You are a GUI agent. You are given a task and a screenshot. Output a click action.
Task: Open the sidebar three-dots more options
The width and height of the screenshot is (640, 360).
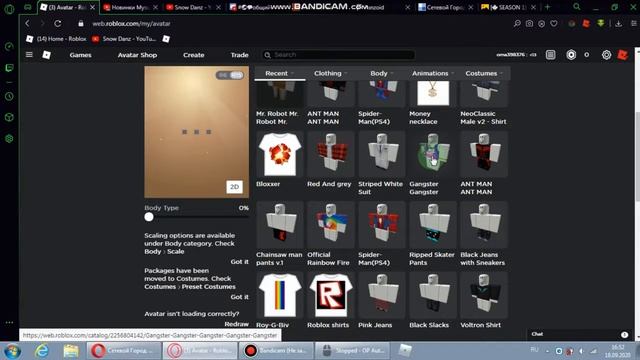[x=9, y=322]
